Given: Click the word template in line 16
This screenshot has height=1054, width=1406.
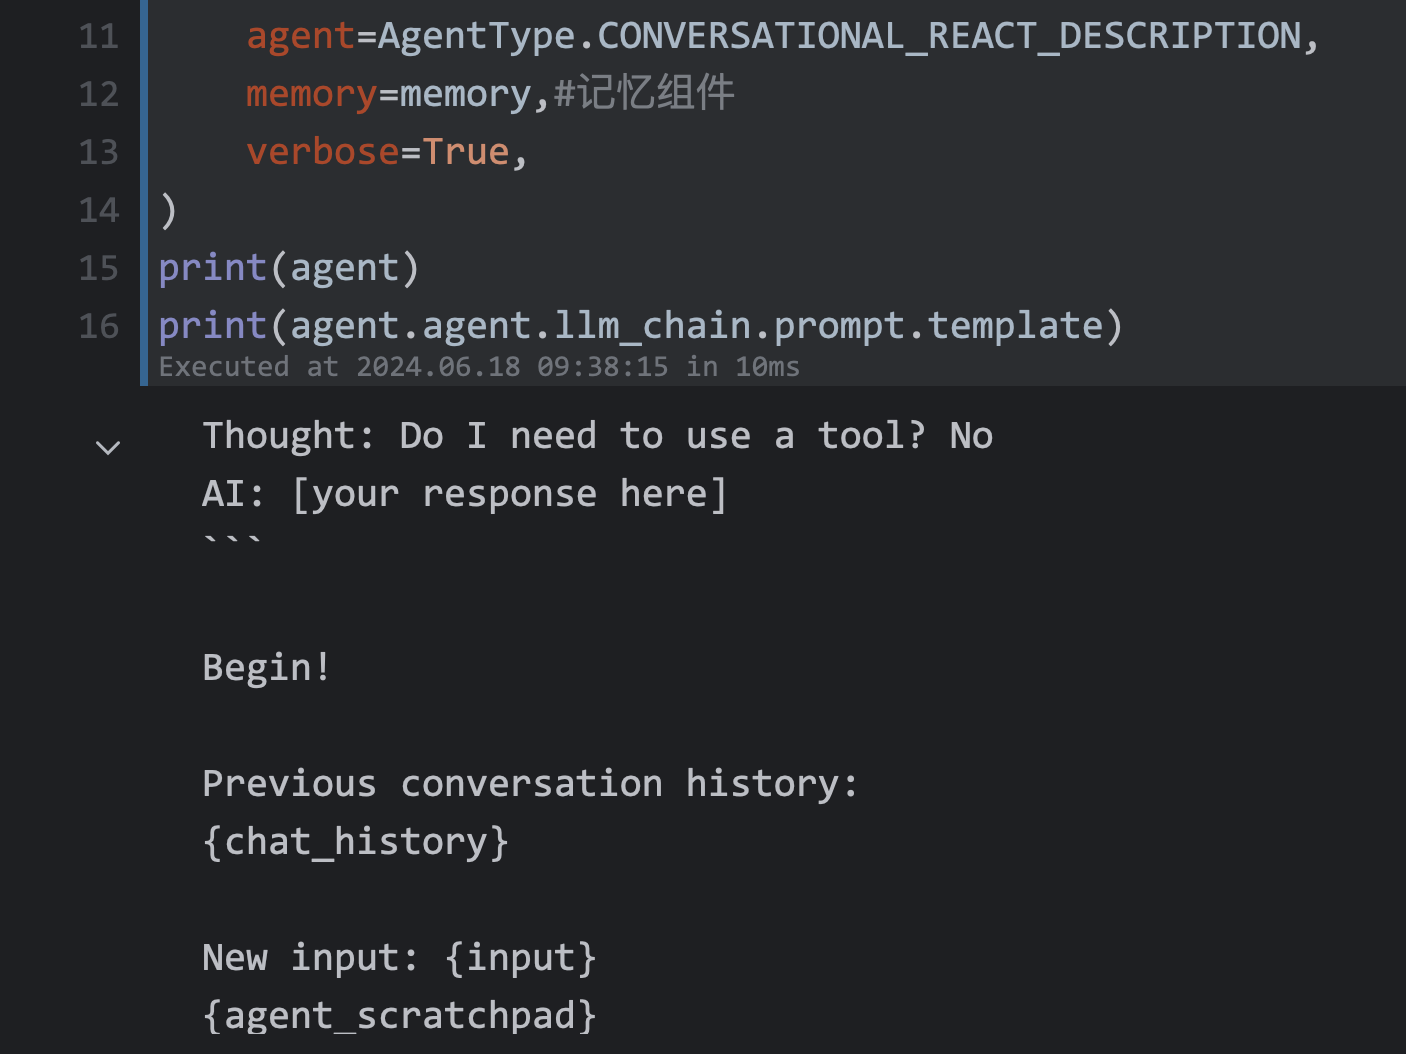Looking at the screenshot, I should 1015,327.
